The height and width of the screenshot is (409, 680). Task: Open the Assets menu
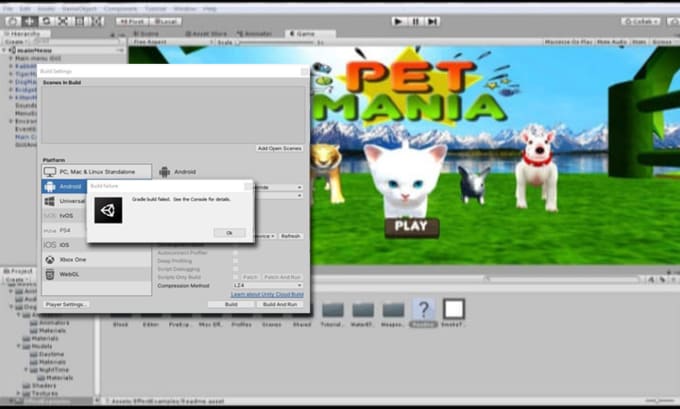[x=46, y=8]
